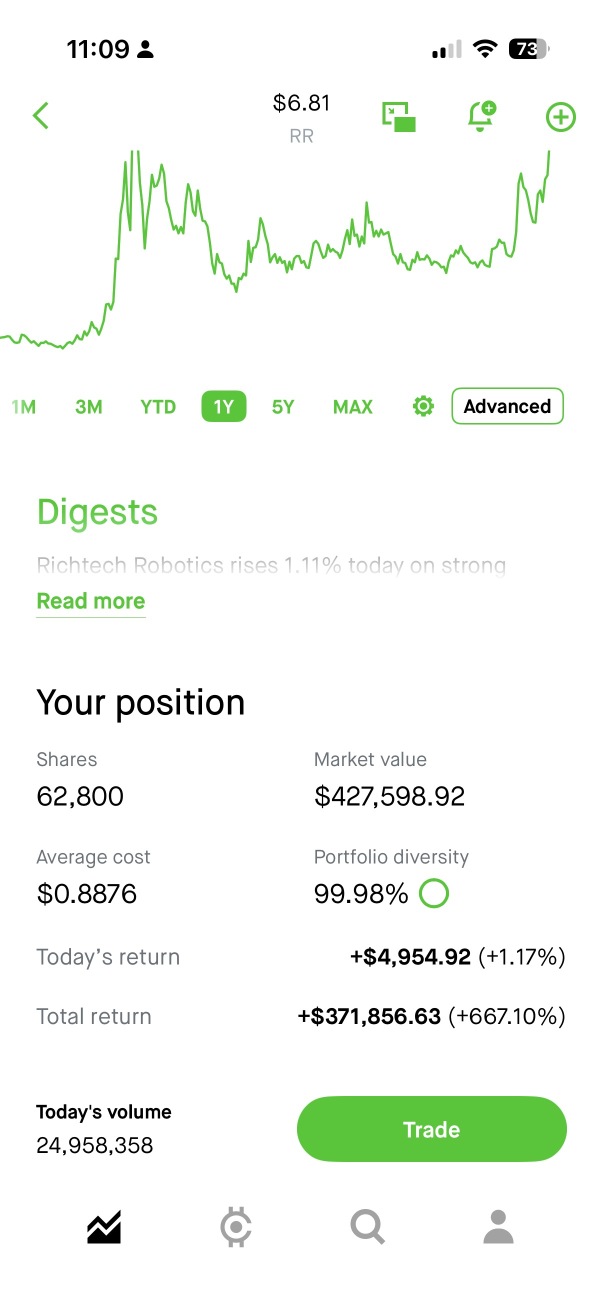Select the 5Y chart range
This screenshot has height=1311, width=603.
[x=283, y=407]
